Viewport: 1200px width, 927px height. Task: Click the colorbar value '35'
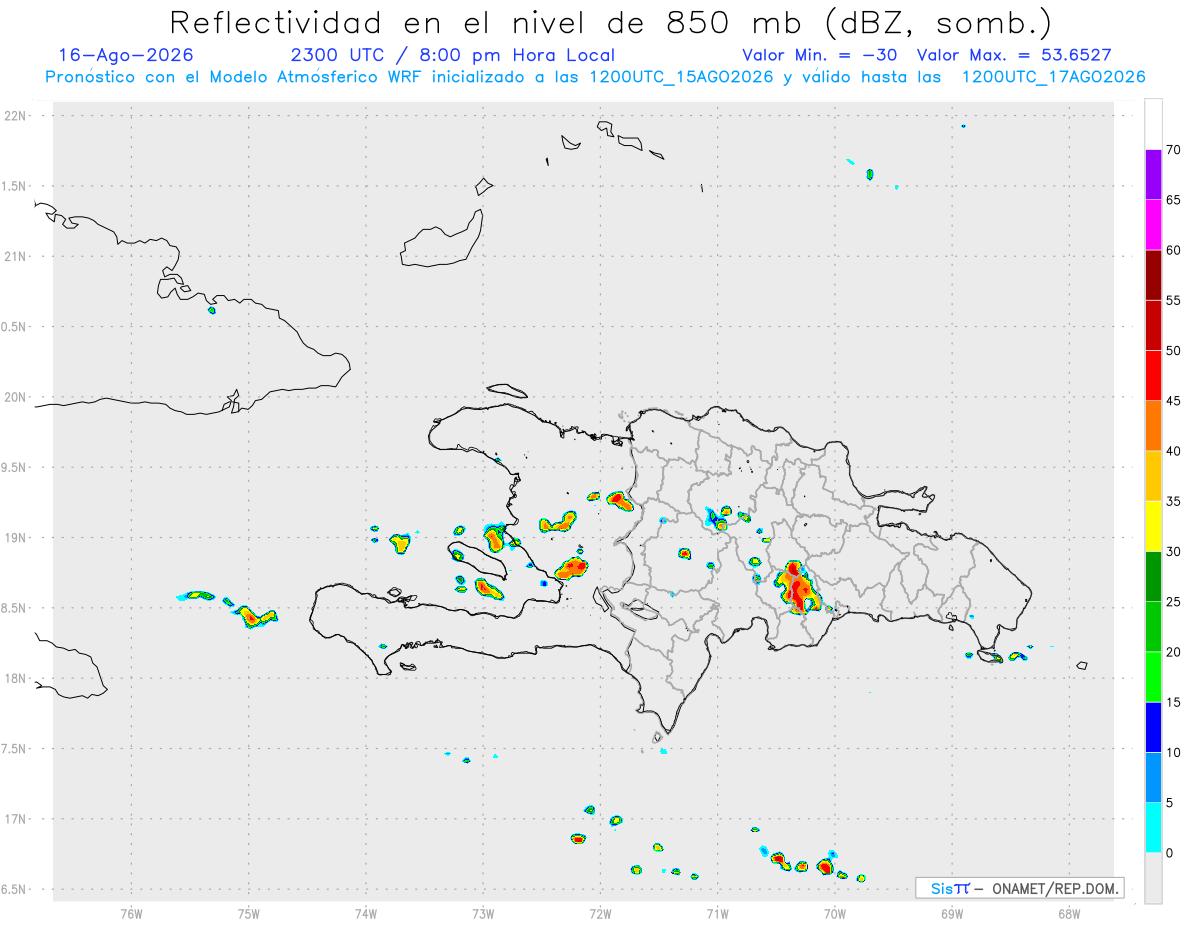pyautogui.click(x=1173, y=501)
